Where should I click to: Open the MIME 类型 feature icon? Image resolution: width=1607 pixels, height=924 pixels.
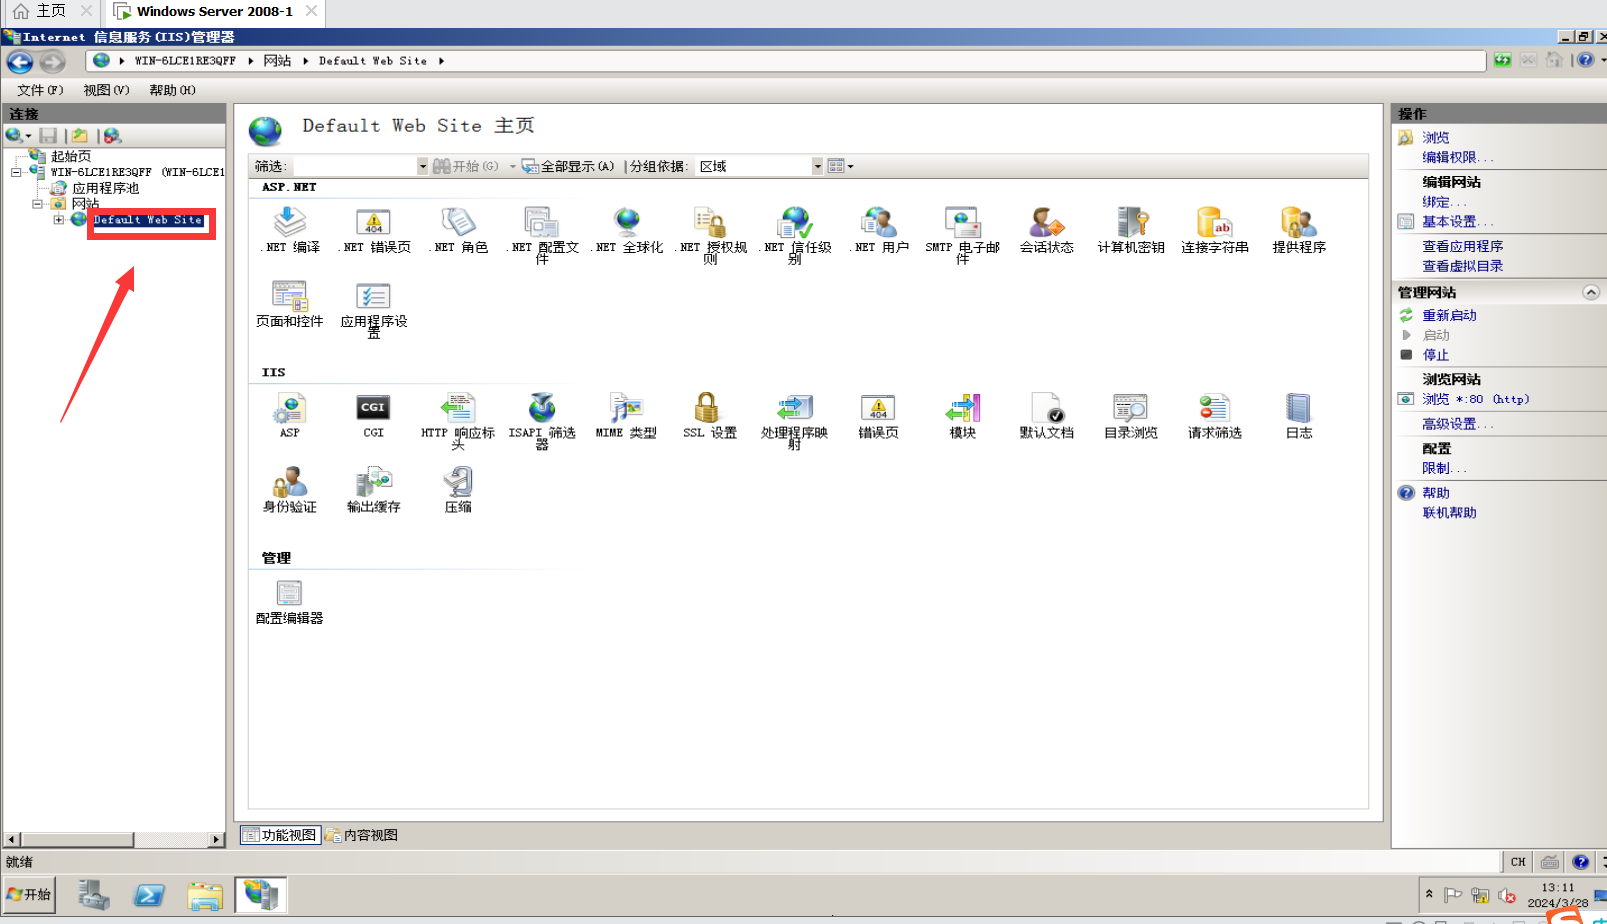pos(627,415)
